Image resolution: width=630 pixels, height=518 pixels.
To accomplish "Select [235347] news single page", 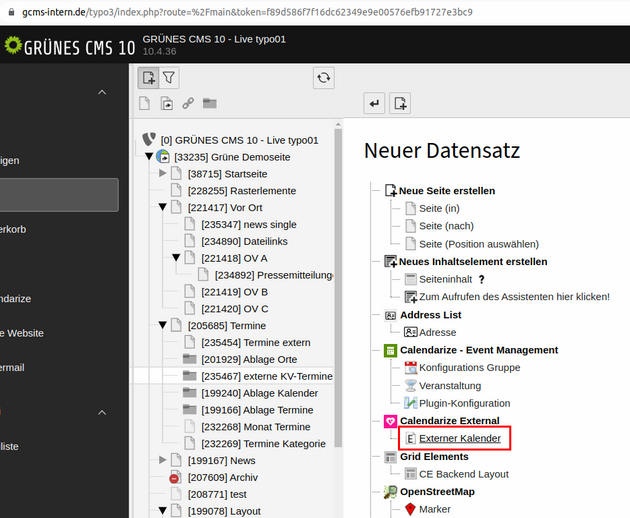I will 249,224.
